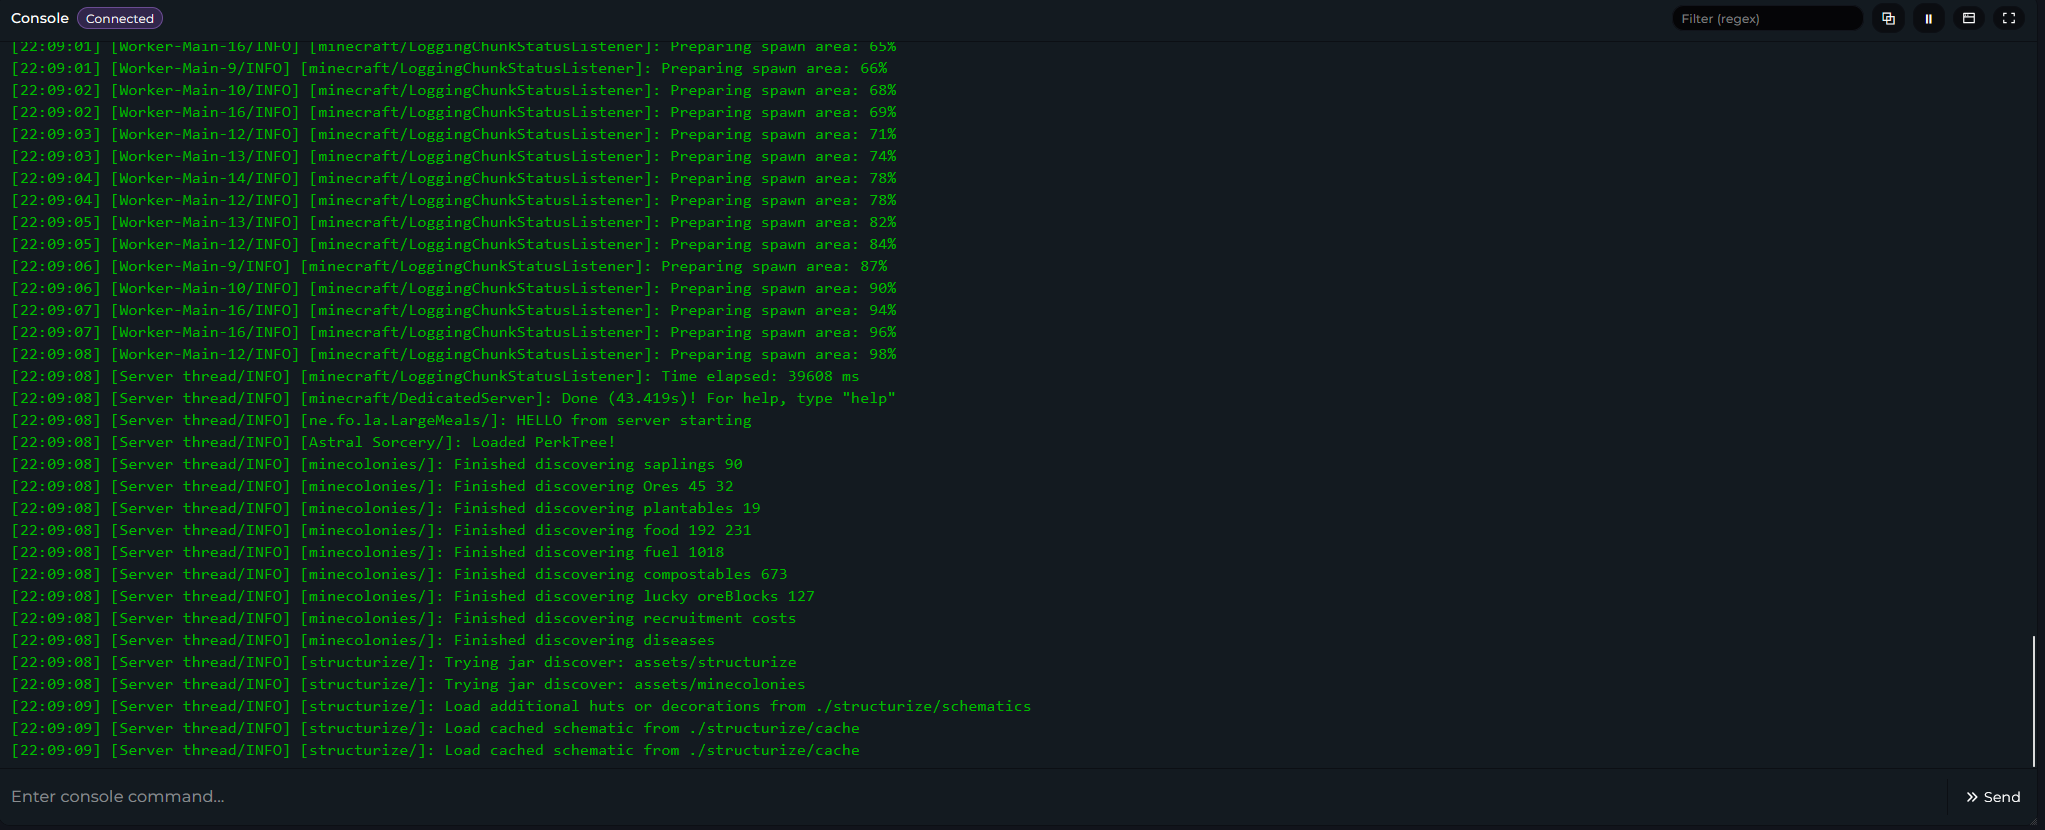This screenshot has height=830, width=2045.
Task: Expand console to fullscreen
Action: coord(2008,18)
